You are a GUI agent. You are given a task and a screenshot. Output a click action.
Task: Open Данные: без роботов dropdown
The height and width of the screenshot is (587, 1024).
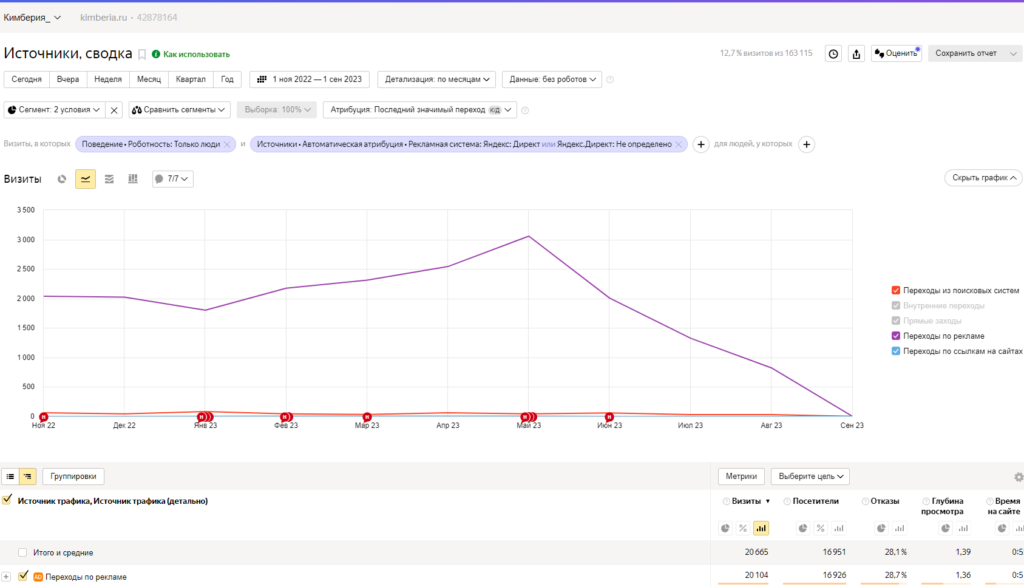tap(552, 80)
